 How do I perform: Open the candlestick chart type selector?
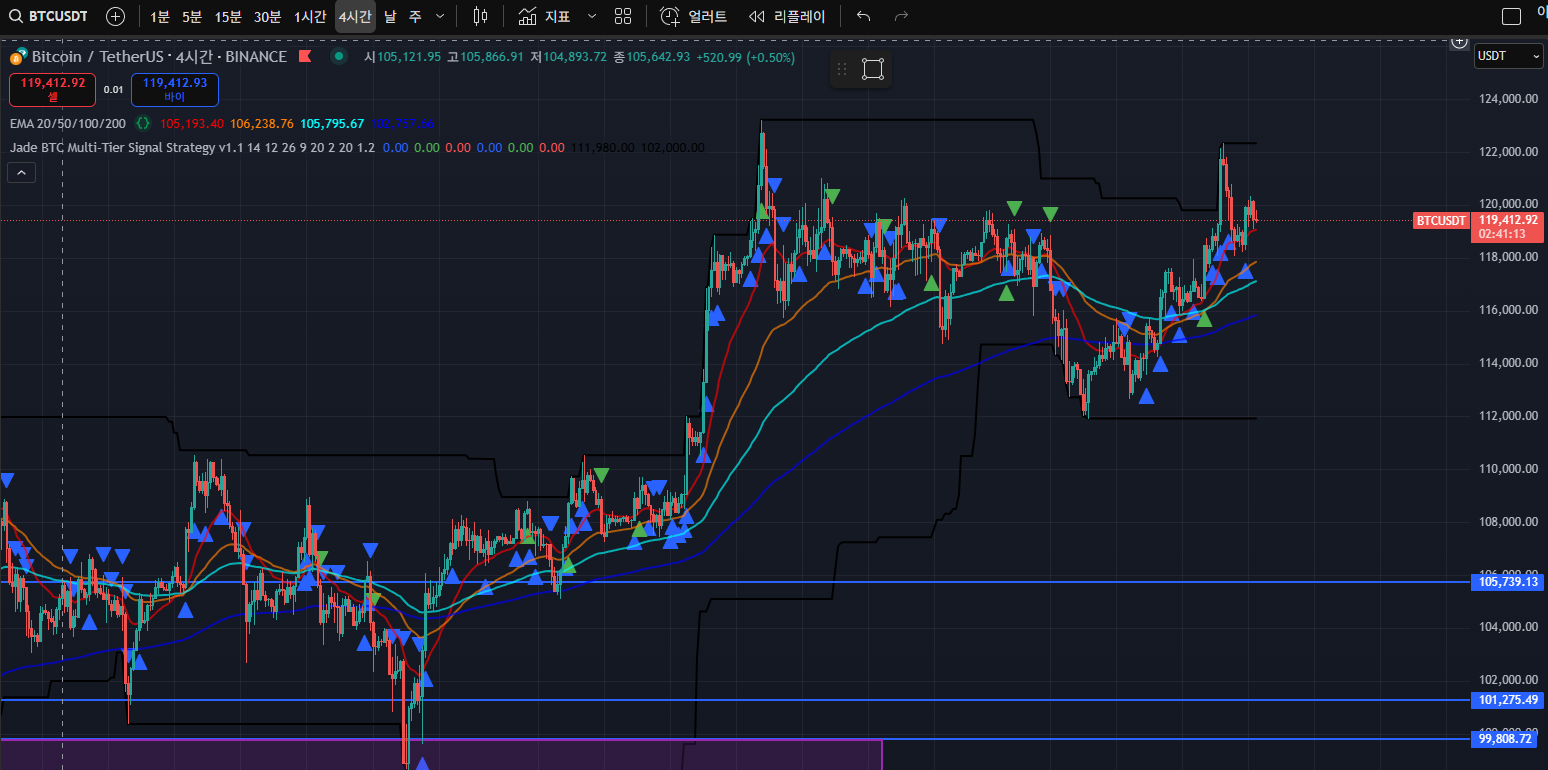tap(481, 16)
